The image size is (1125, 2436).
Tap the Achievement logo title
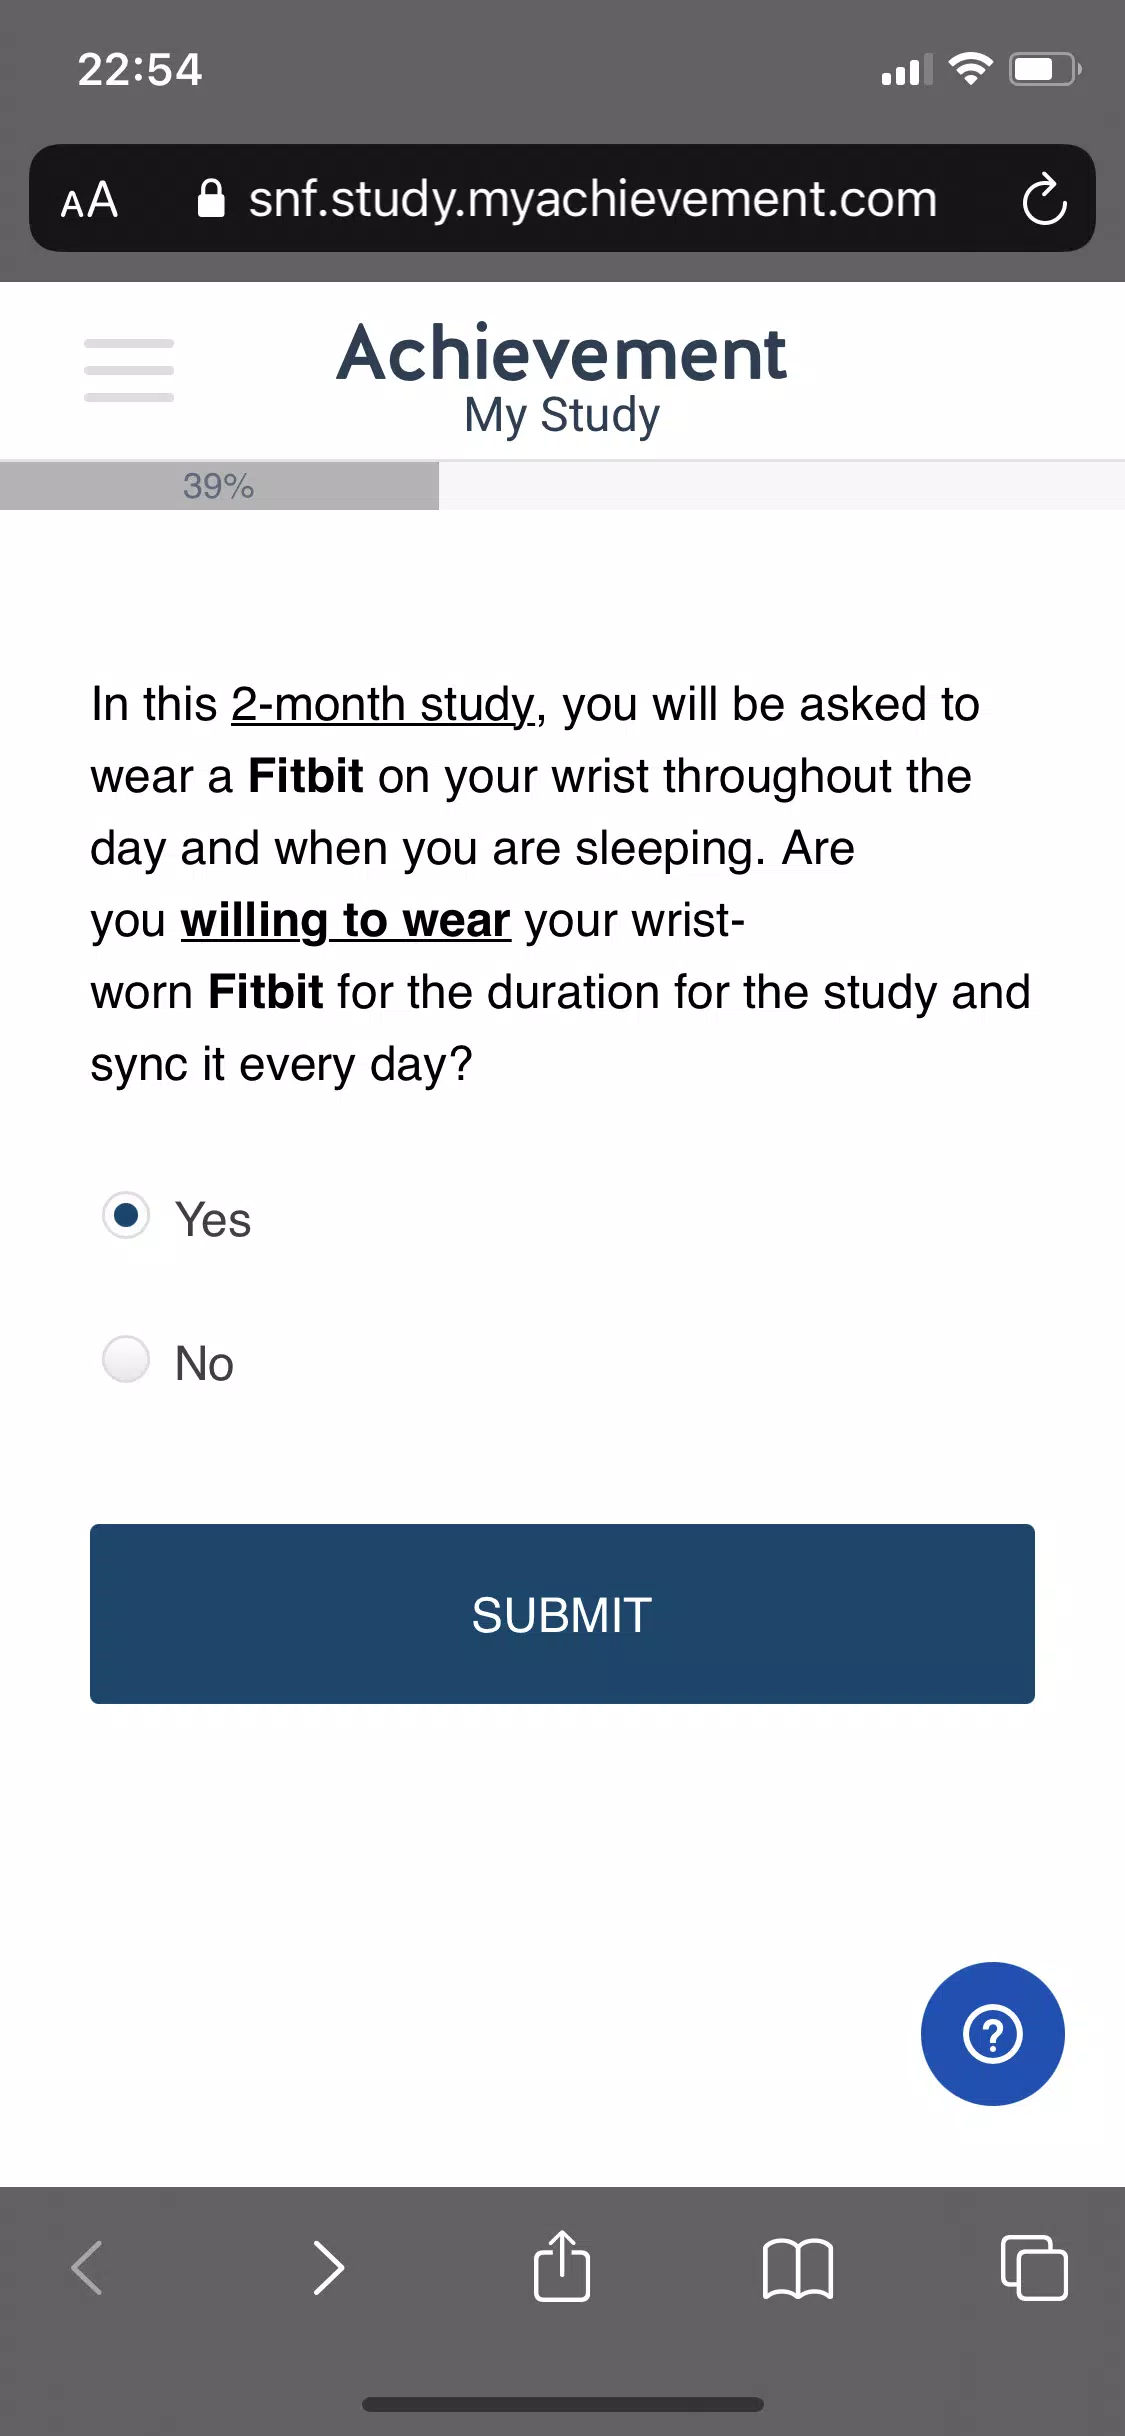[562, 354]
